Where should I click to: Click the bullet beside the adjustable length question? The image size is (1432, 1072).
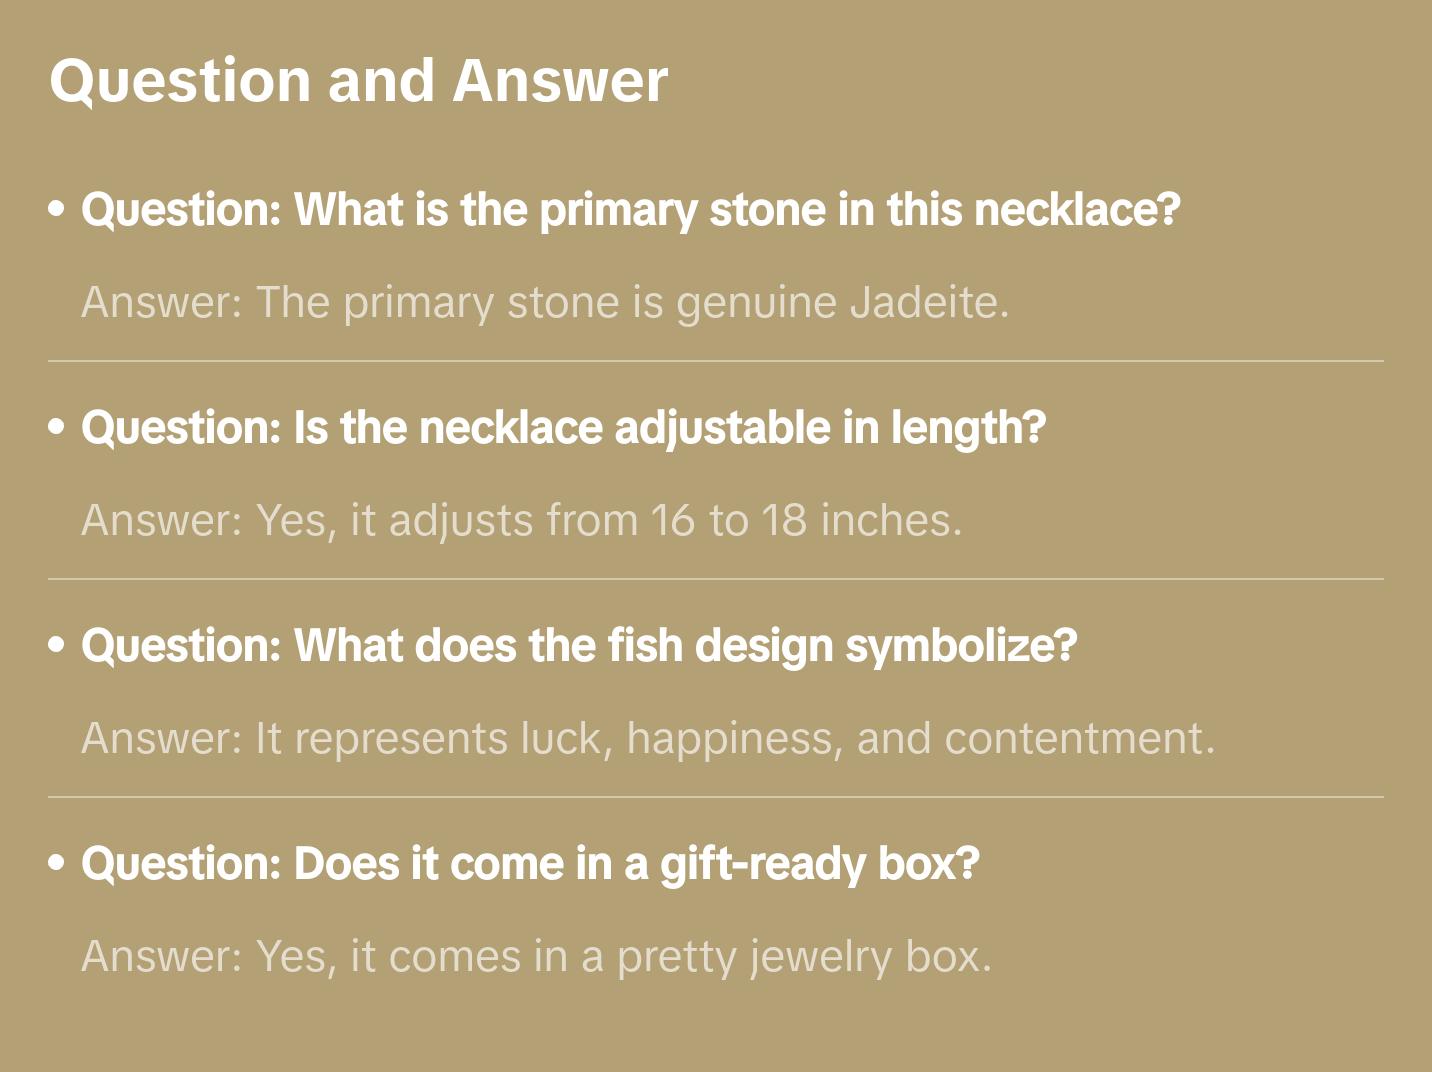(x=57, y=428)
